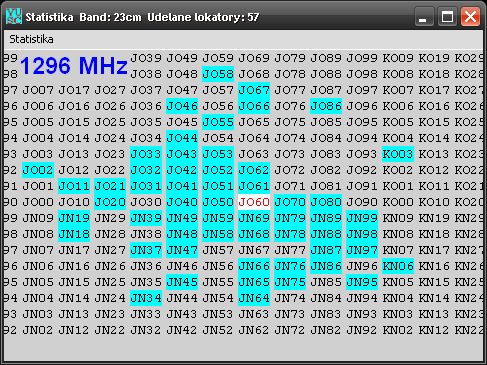487x365 pixels.
Task: Click locator cell JN87
Action: click(326, 250)
